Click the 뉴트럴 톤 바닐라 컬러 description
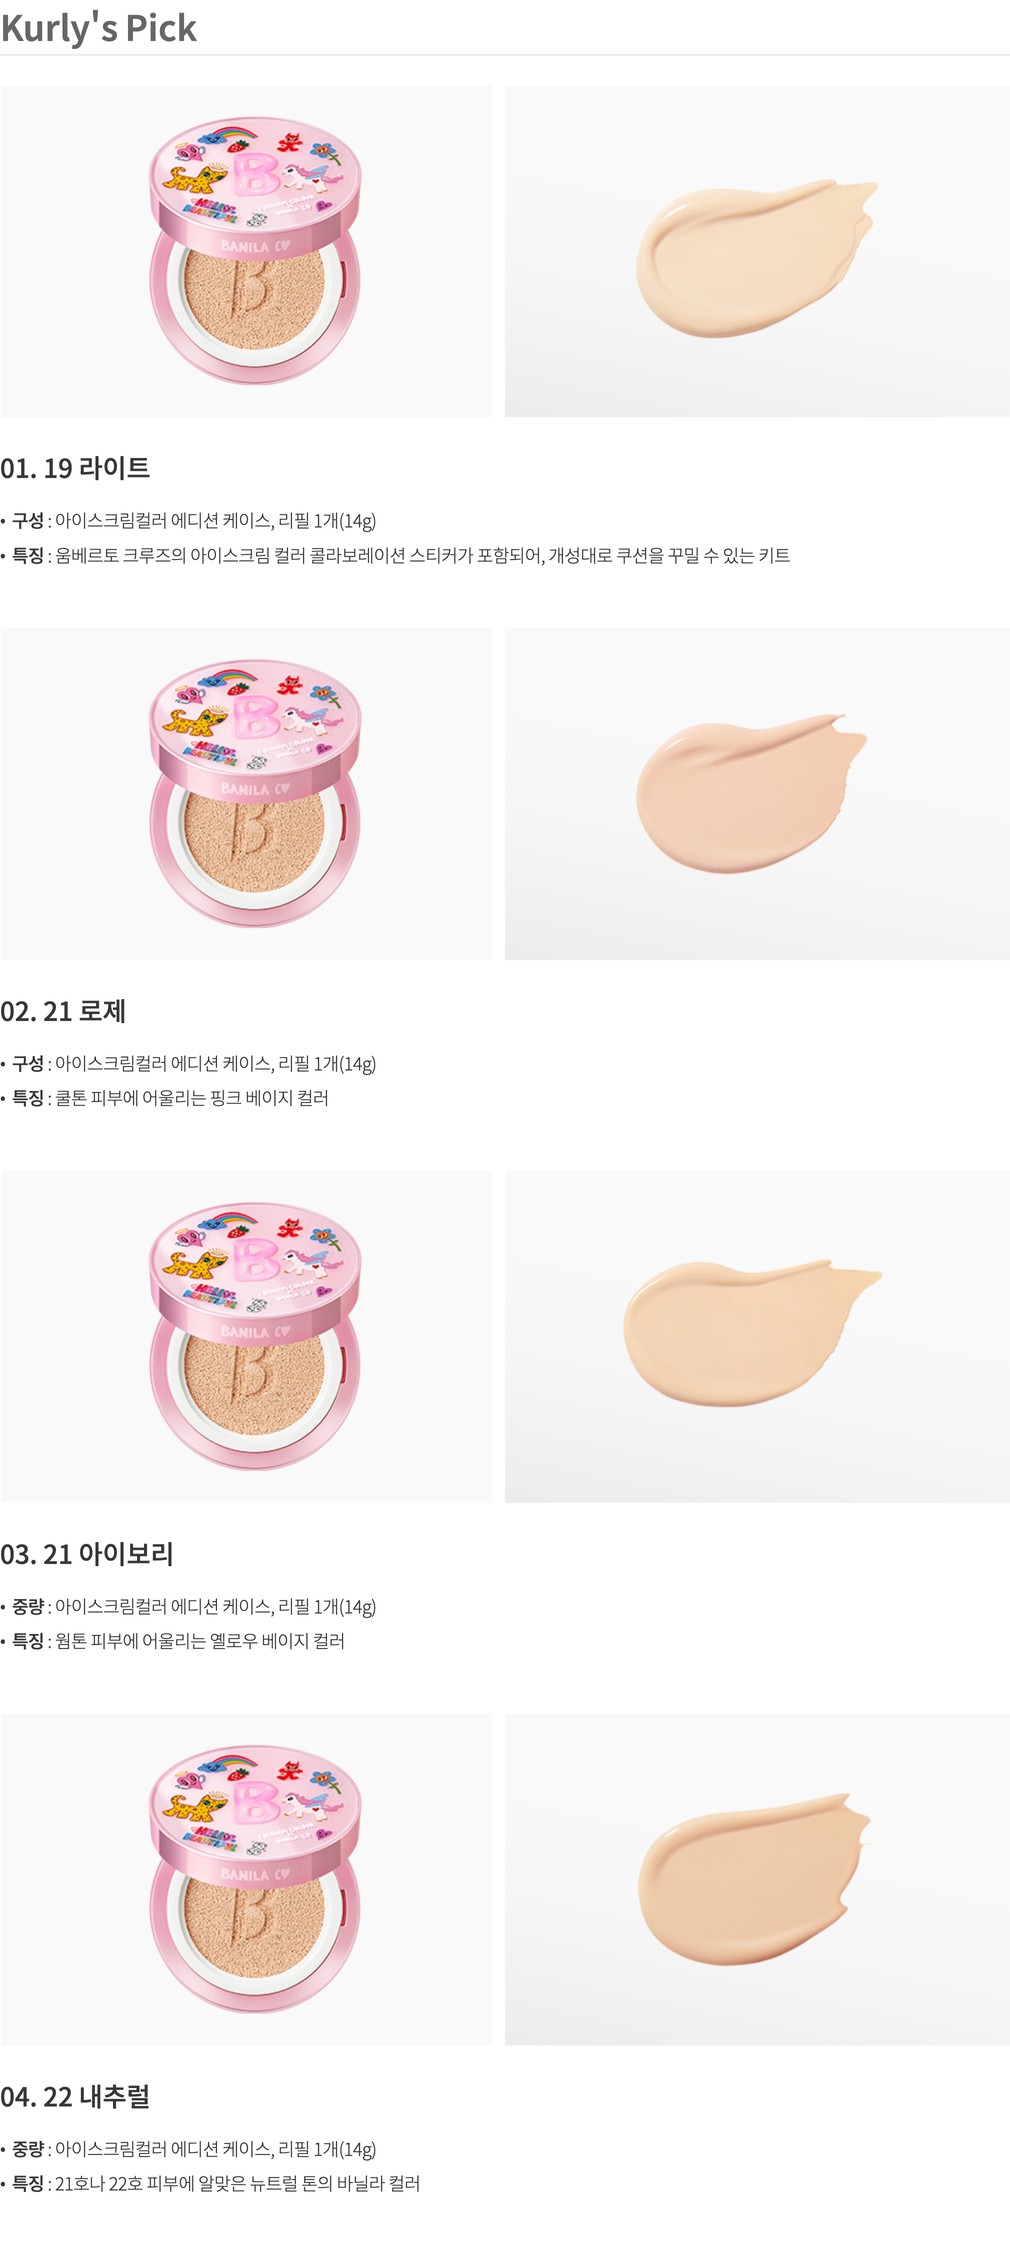The height and width of the screenshot is (2255, 1010). click(210, 2184)
